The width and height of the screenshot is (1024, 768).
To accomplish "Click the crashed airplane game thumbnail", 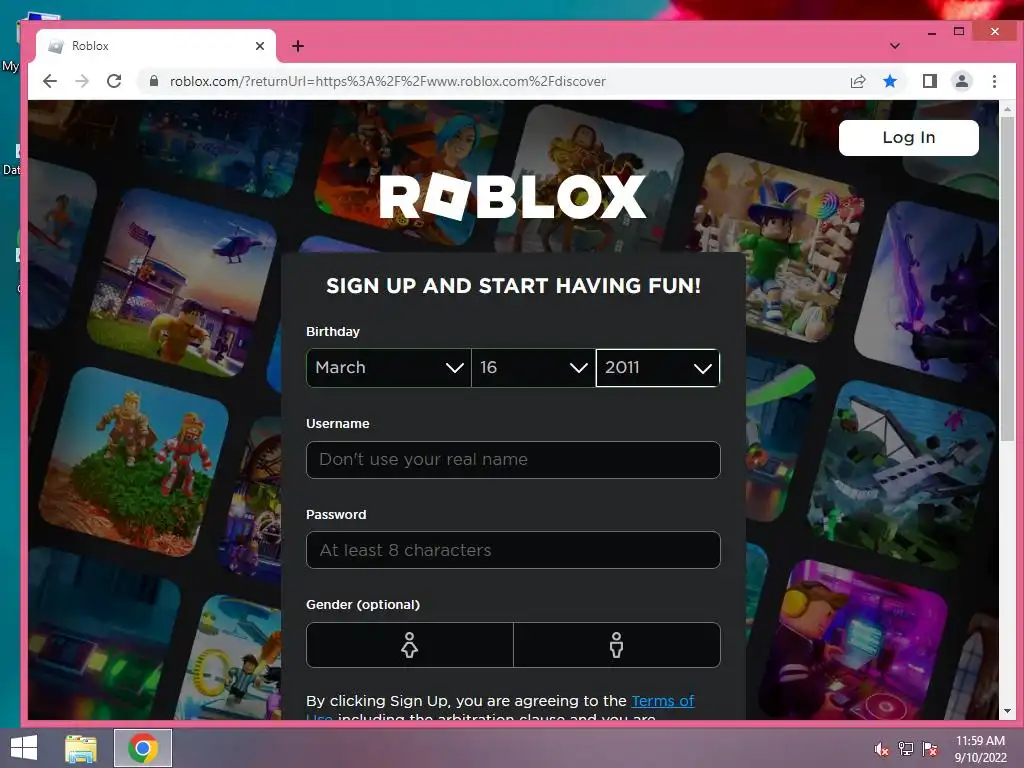I will [x=901, y=476].
